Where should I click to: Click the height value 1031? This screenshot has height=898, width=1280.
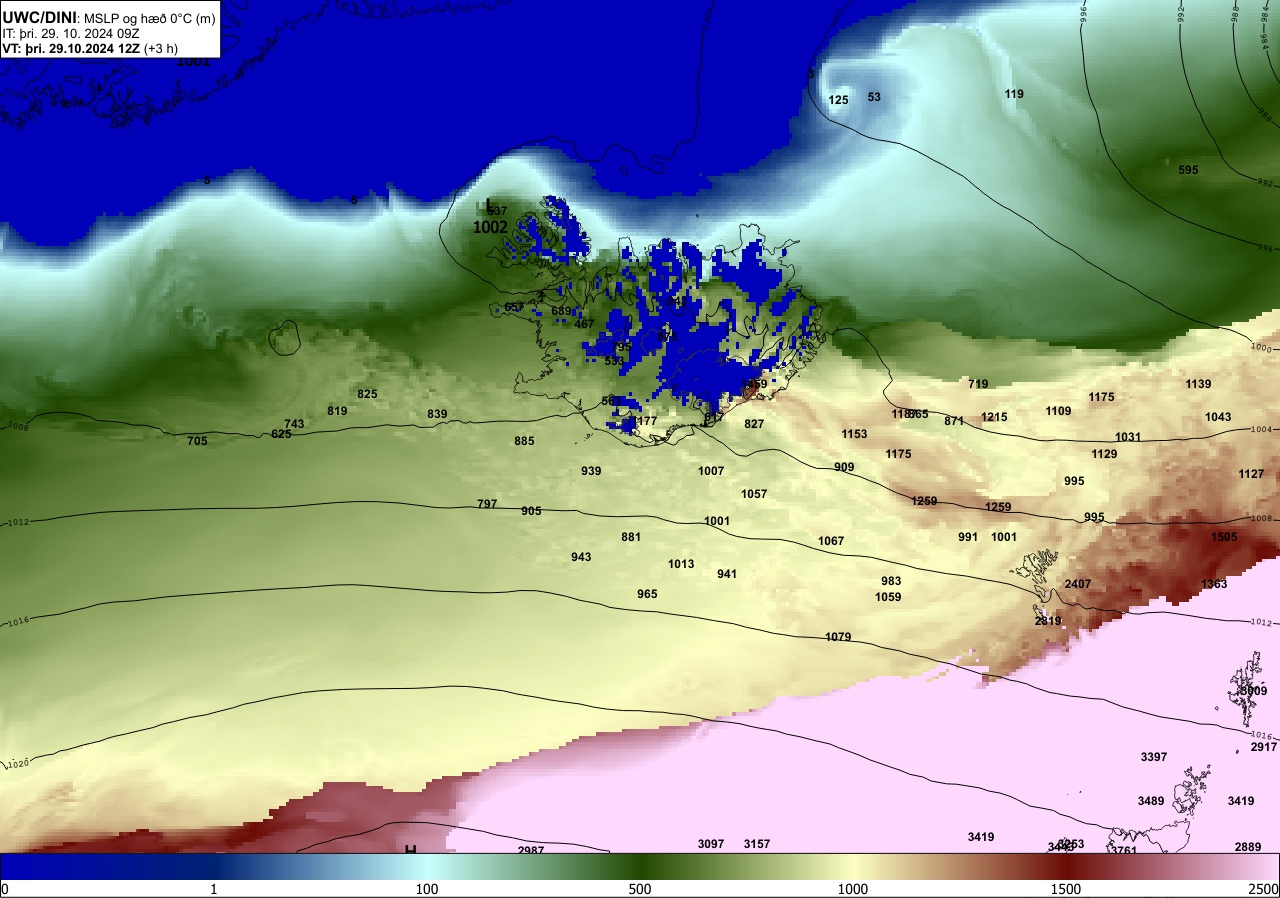pyautogui.click(x=1128, y=437)
